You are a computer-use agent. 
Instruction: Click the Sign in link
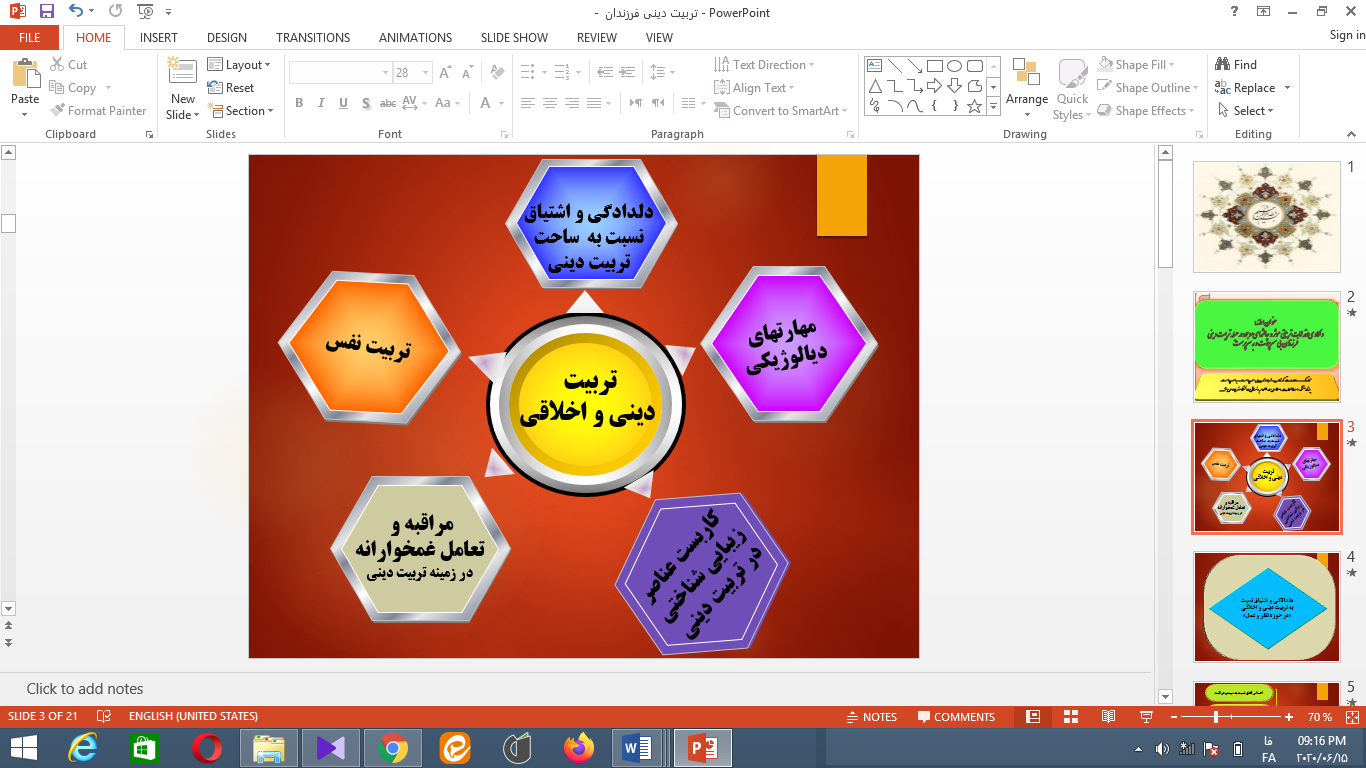(1346, 35)
